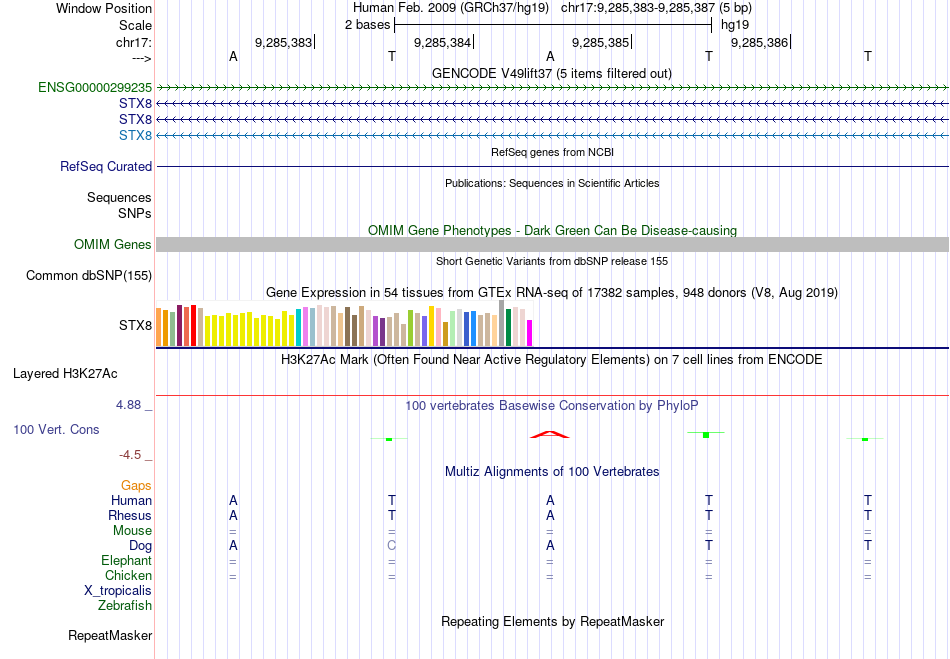Click the Window Position label
The height and width of the screenshot is (659, 950).
pos(104,8)
